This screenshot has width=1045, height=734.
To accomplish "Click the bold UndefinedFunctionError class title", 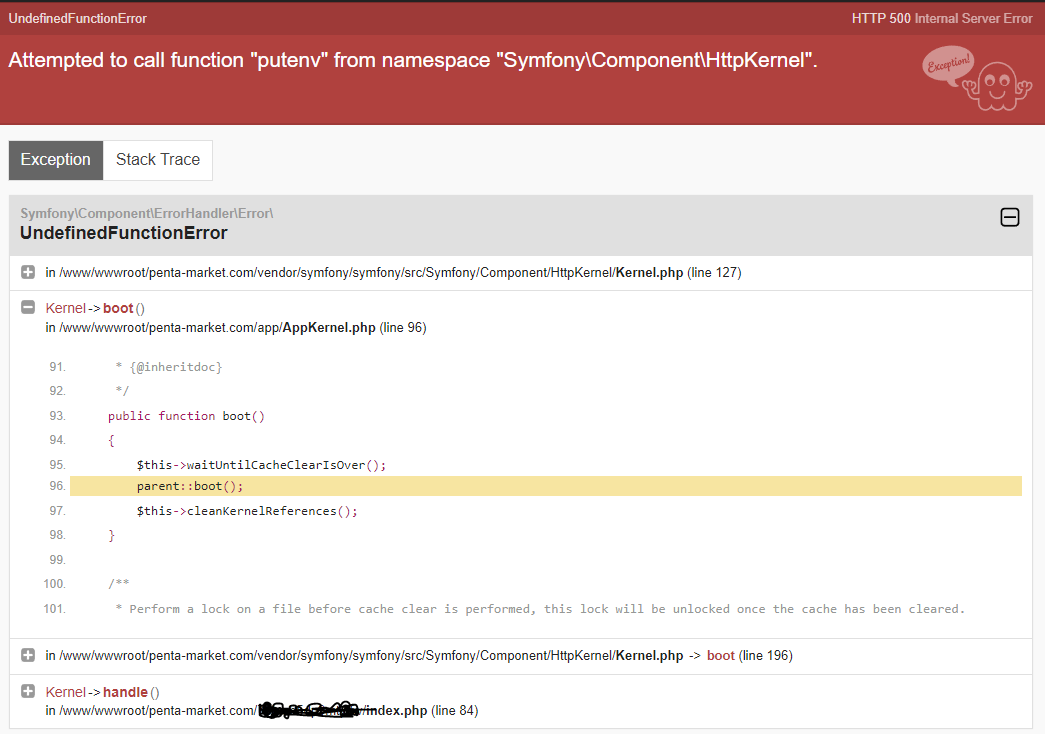I will click(x=124, y=233).
